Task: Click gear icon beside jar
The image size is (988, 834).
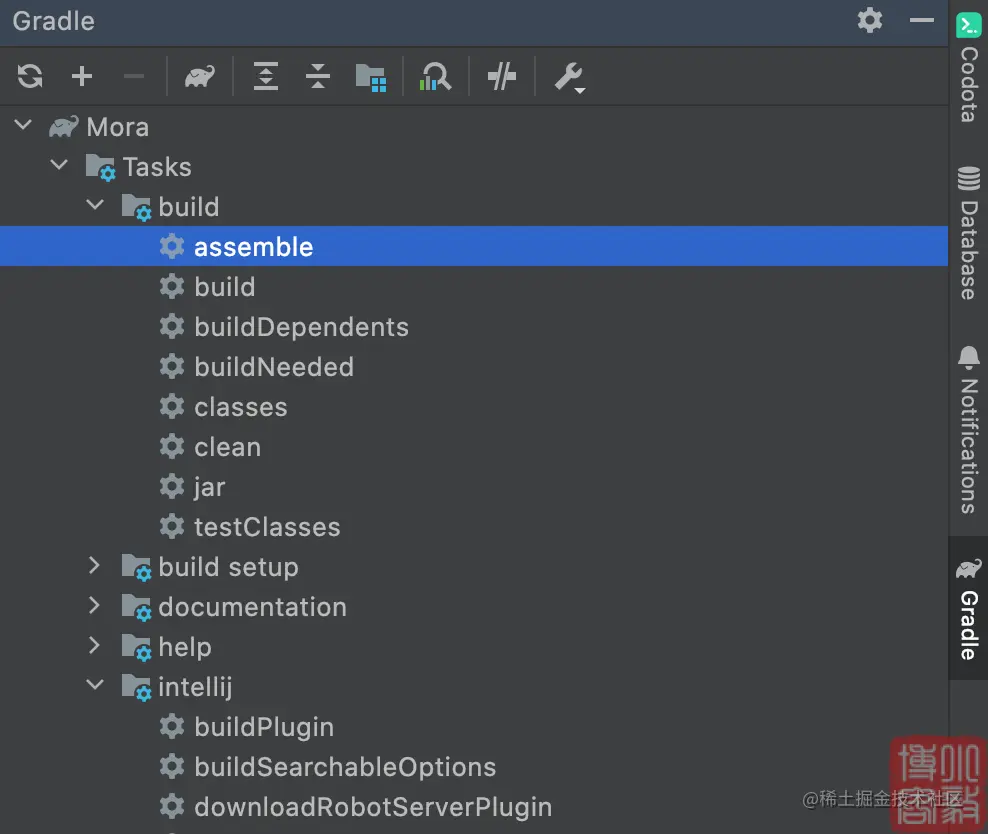Action: click(171, 486)
